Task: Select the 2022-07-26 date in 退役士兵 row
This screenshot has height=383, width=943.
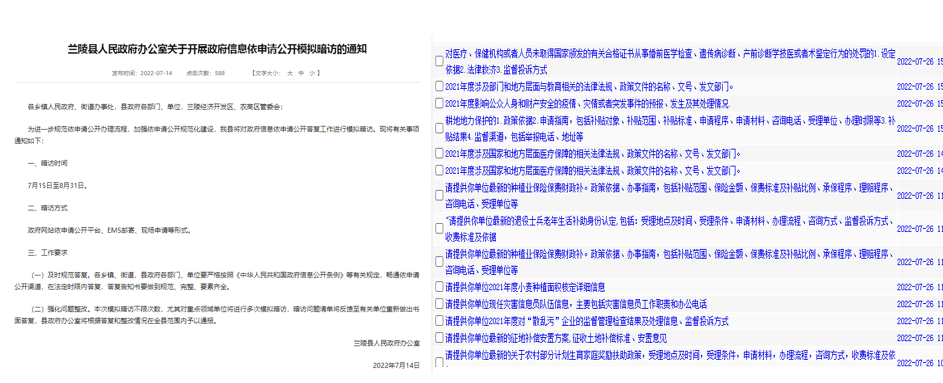Action: click(915, 229)
